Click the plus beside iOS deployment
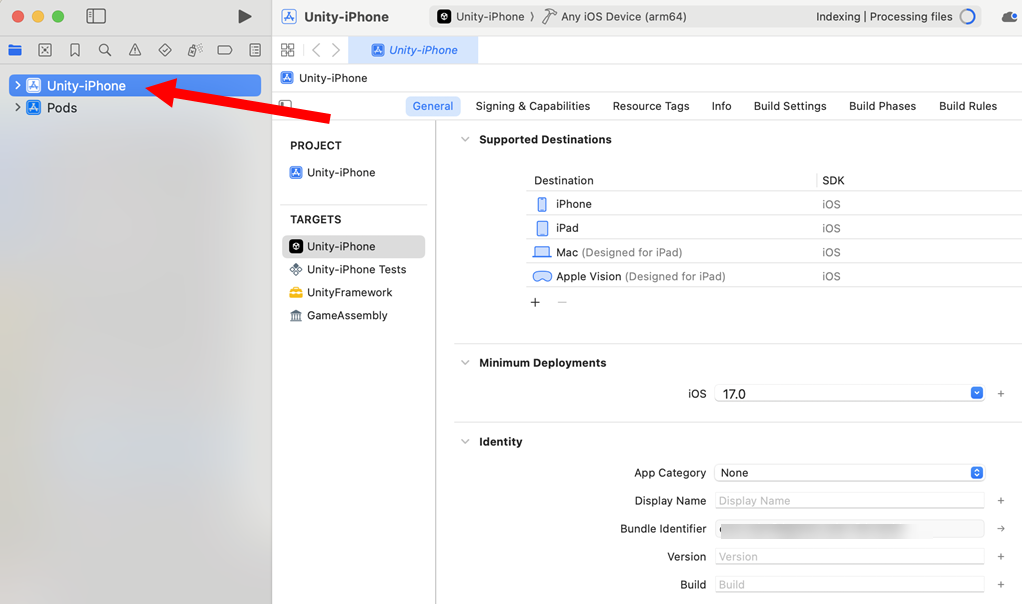The height and width of the screenshot is (604, 1022). click(1000, 394)
